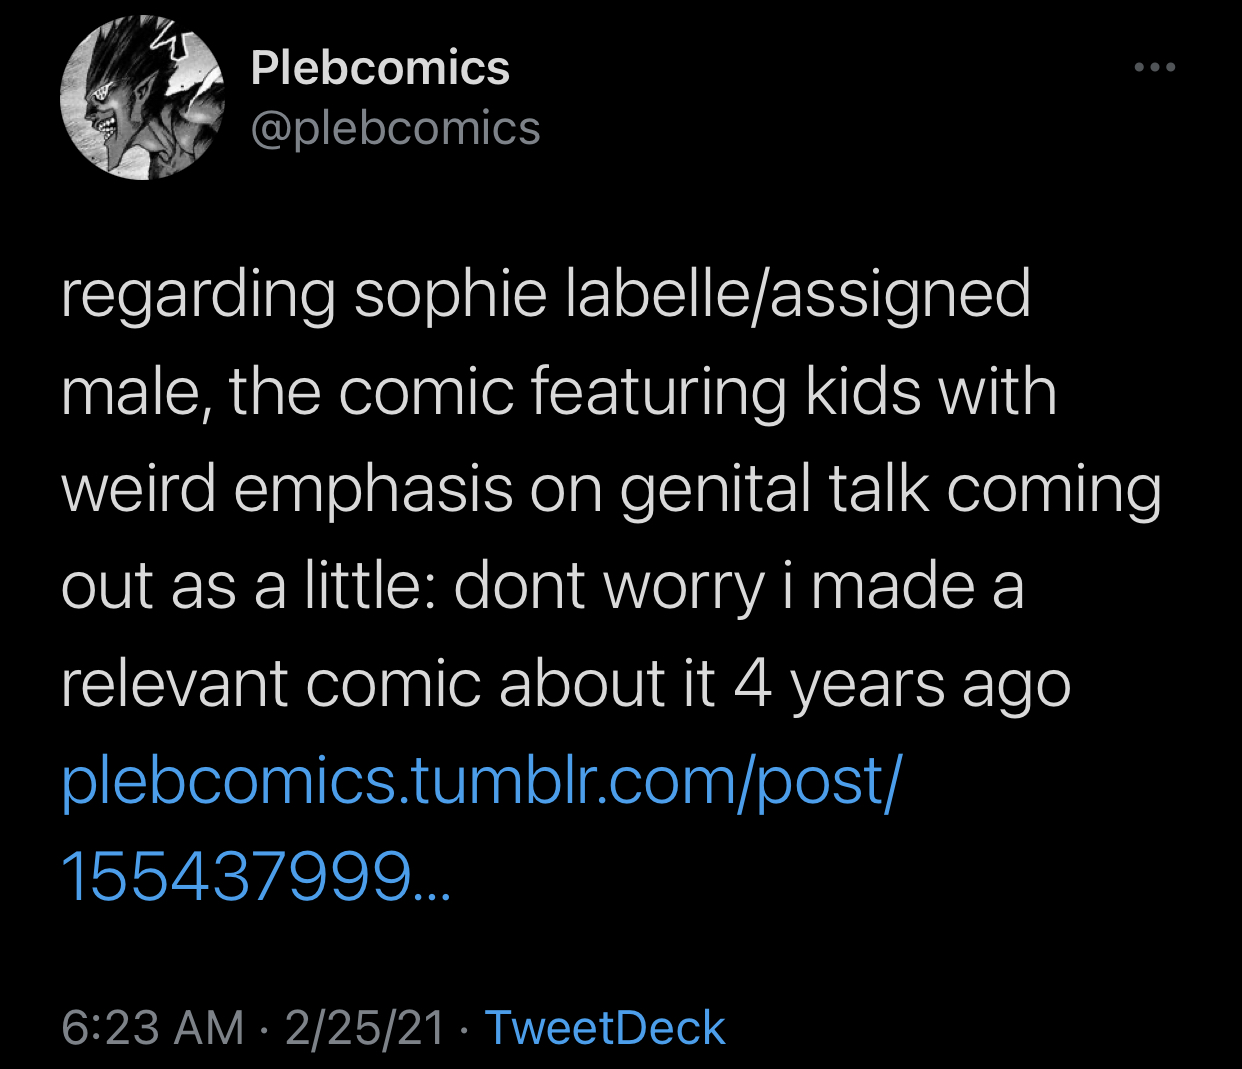Open the TweetDeck source label
This screenshot has width=1242, height=1069.
[605, 1028]
